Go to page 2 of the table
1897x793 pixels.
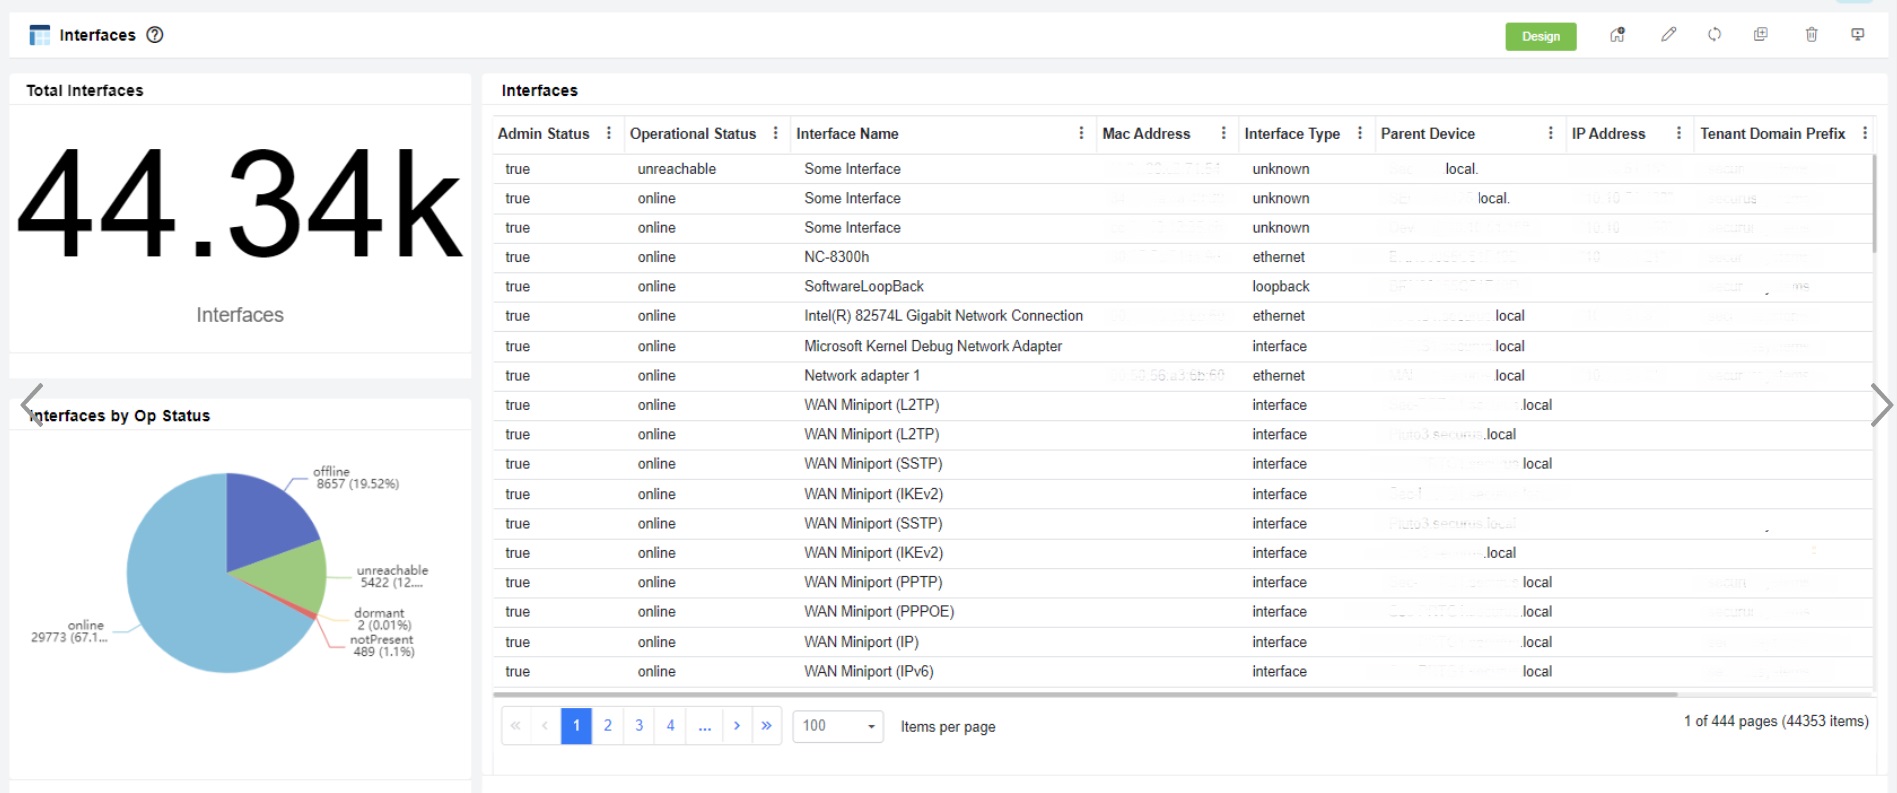pos(607,726)
